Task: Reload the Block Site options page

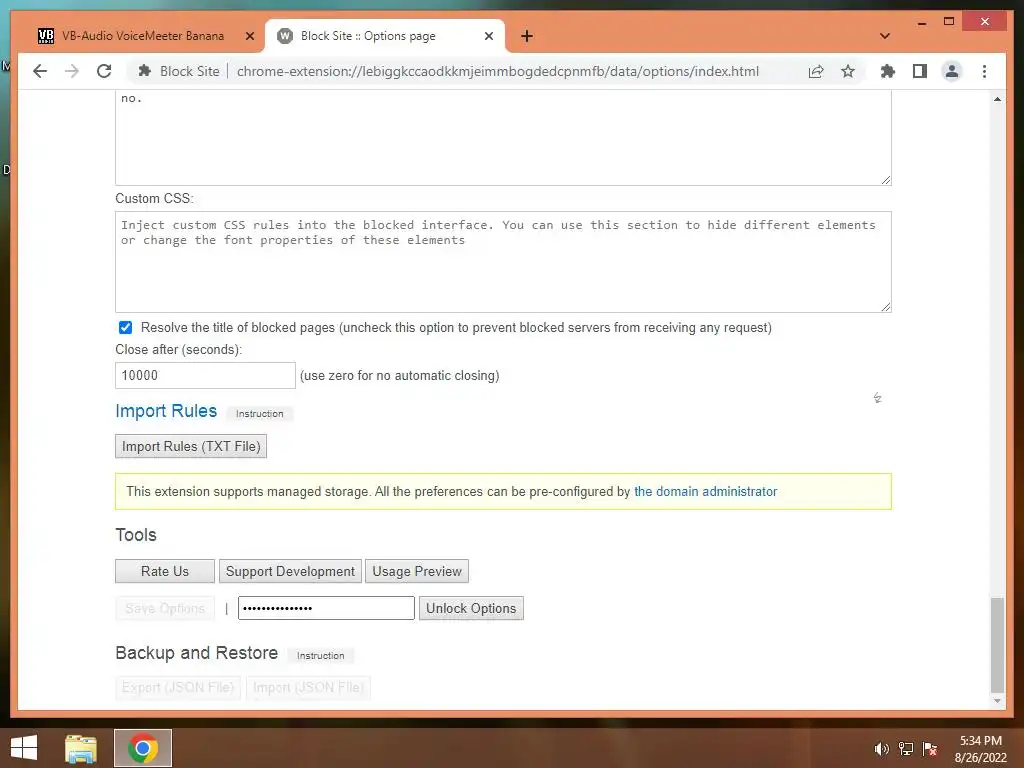Action: (x=104, y=71)
